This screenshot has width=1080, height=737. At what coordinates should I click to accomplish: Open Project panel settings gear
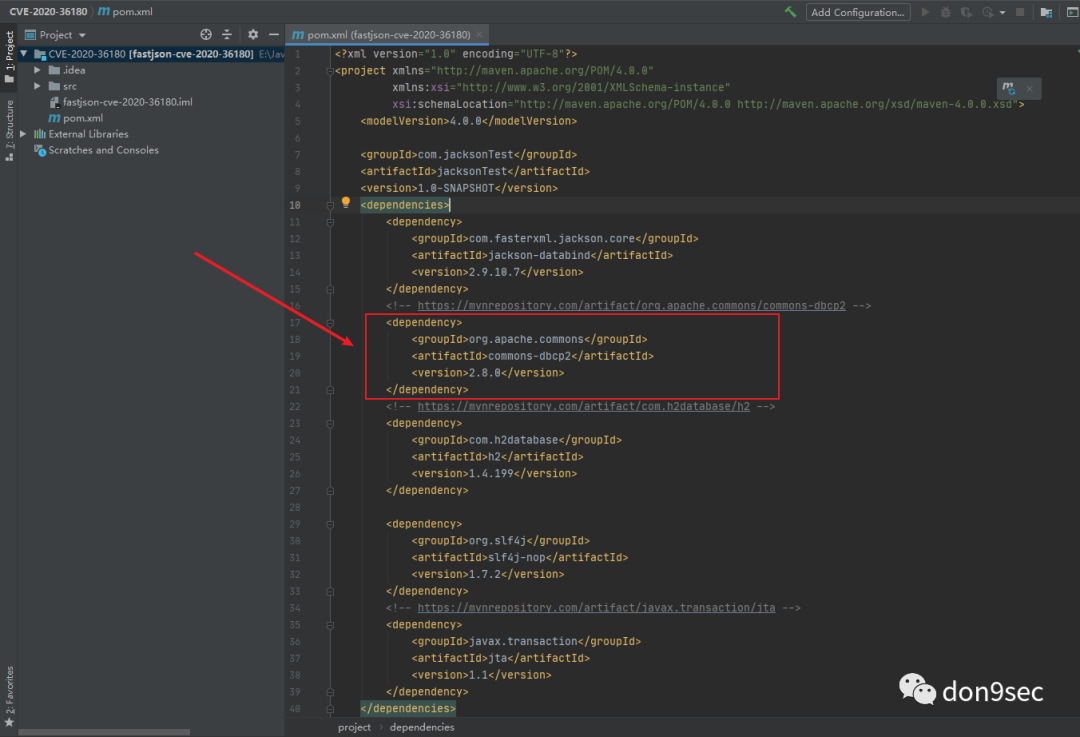point(253,34)
